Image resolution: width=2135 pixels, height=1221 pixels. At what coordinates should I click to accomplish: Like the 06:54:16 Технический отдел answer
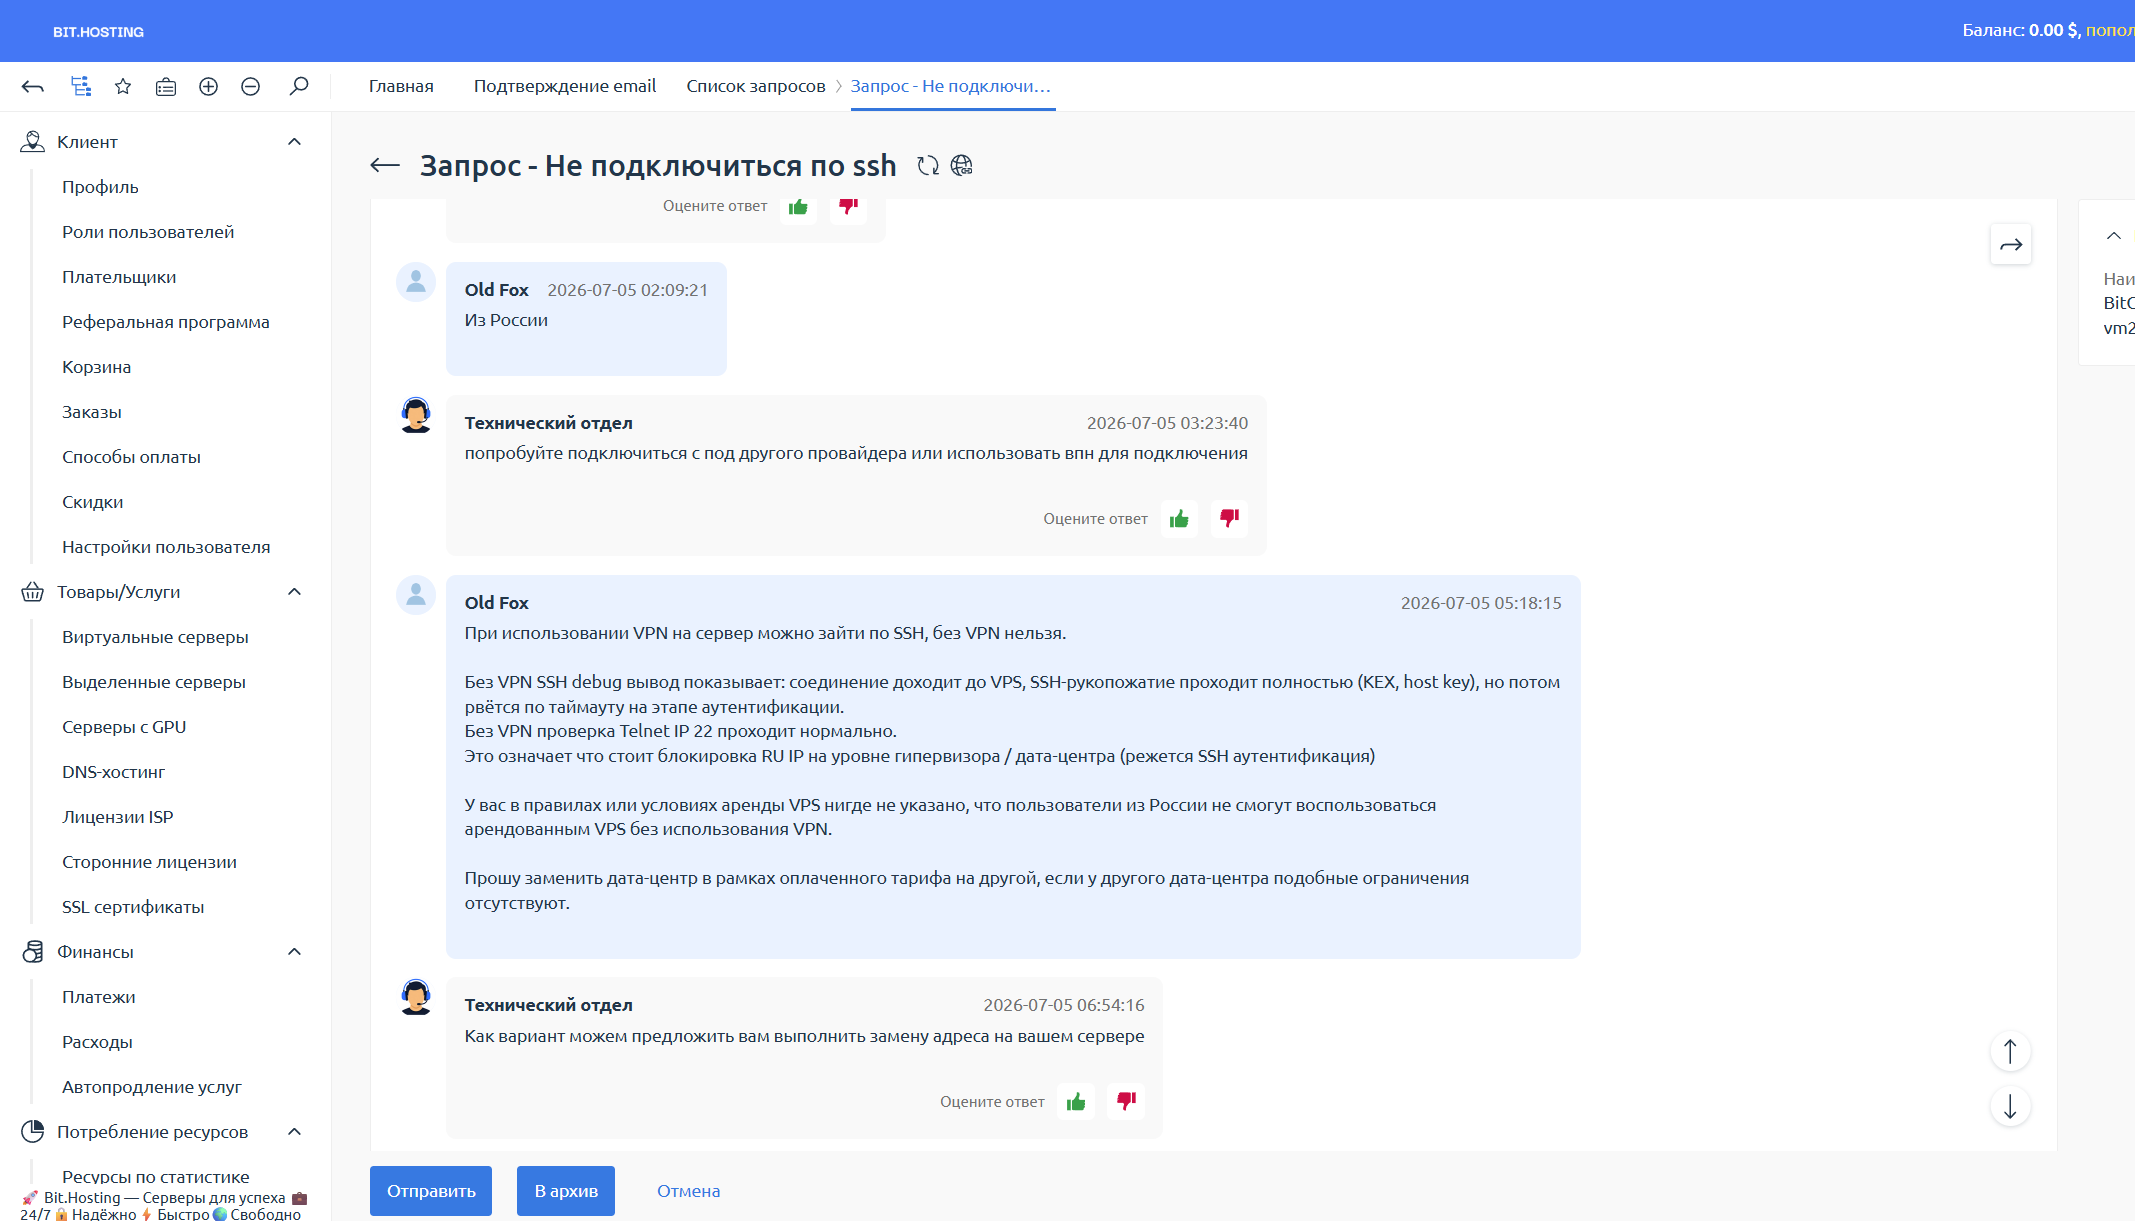click(x=1076, y=1102)
